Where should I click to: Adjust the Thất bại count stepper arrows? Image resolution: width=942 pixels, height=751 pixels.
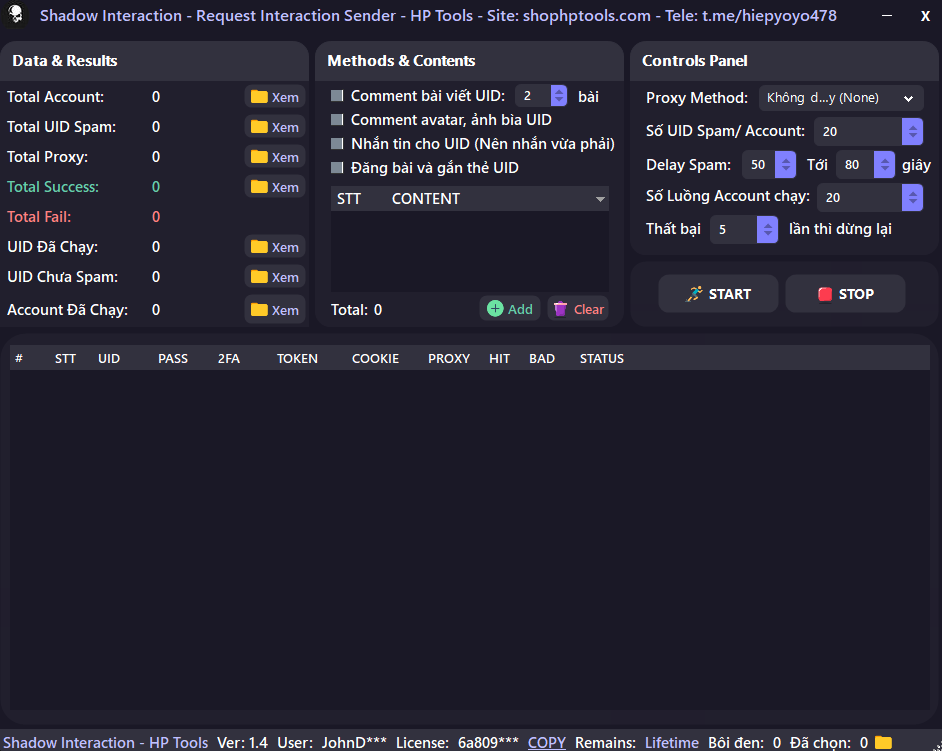[767, 230]
